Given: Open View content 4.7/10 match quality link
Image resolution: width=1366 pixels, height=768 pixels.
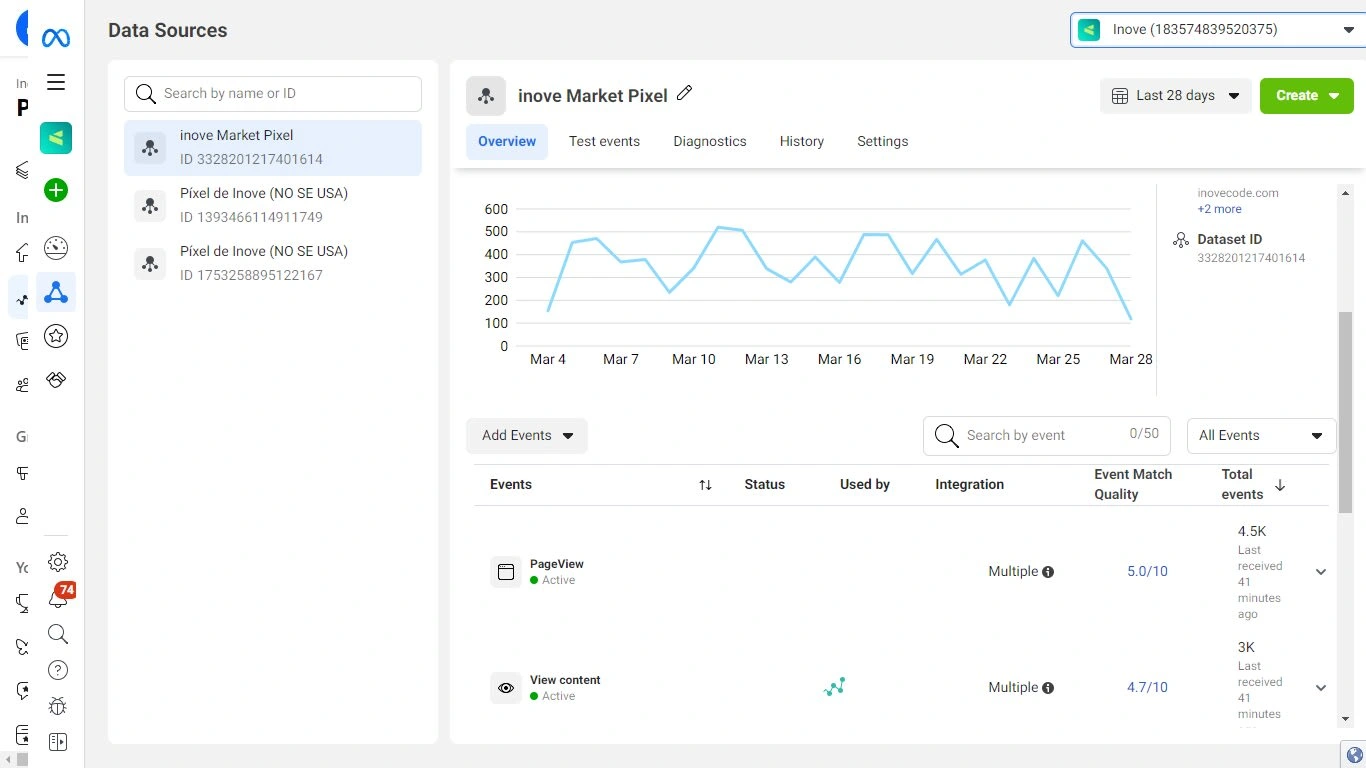Looking at the screenshot, I should 1147,688.
